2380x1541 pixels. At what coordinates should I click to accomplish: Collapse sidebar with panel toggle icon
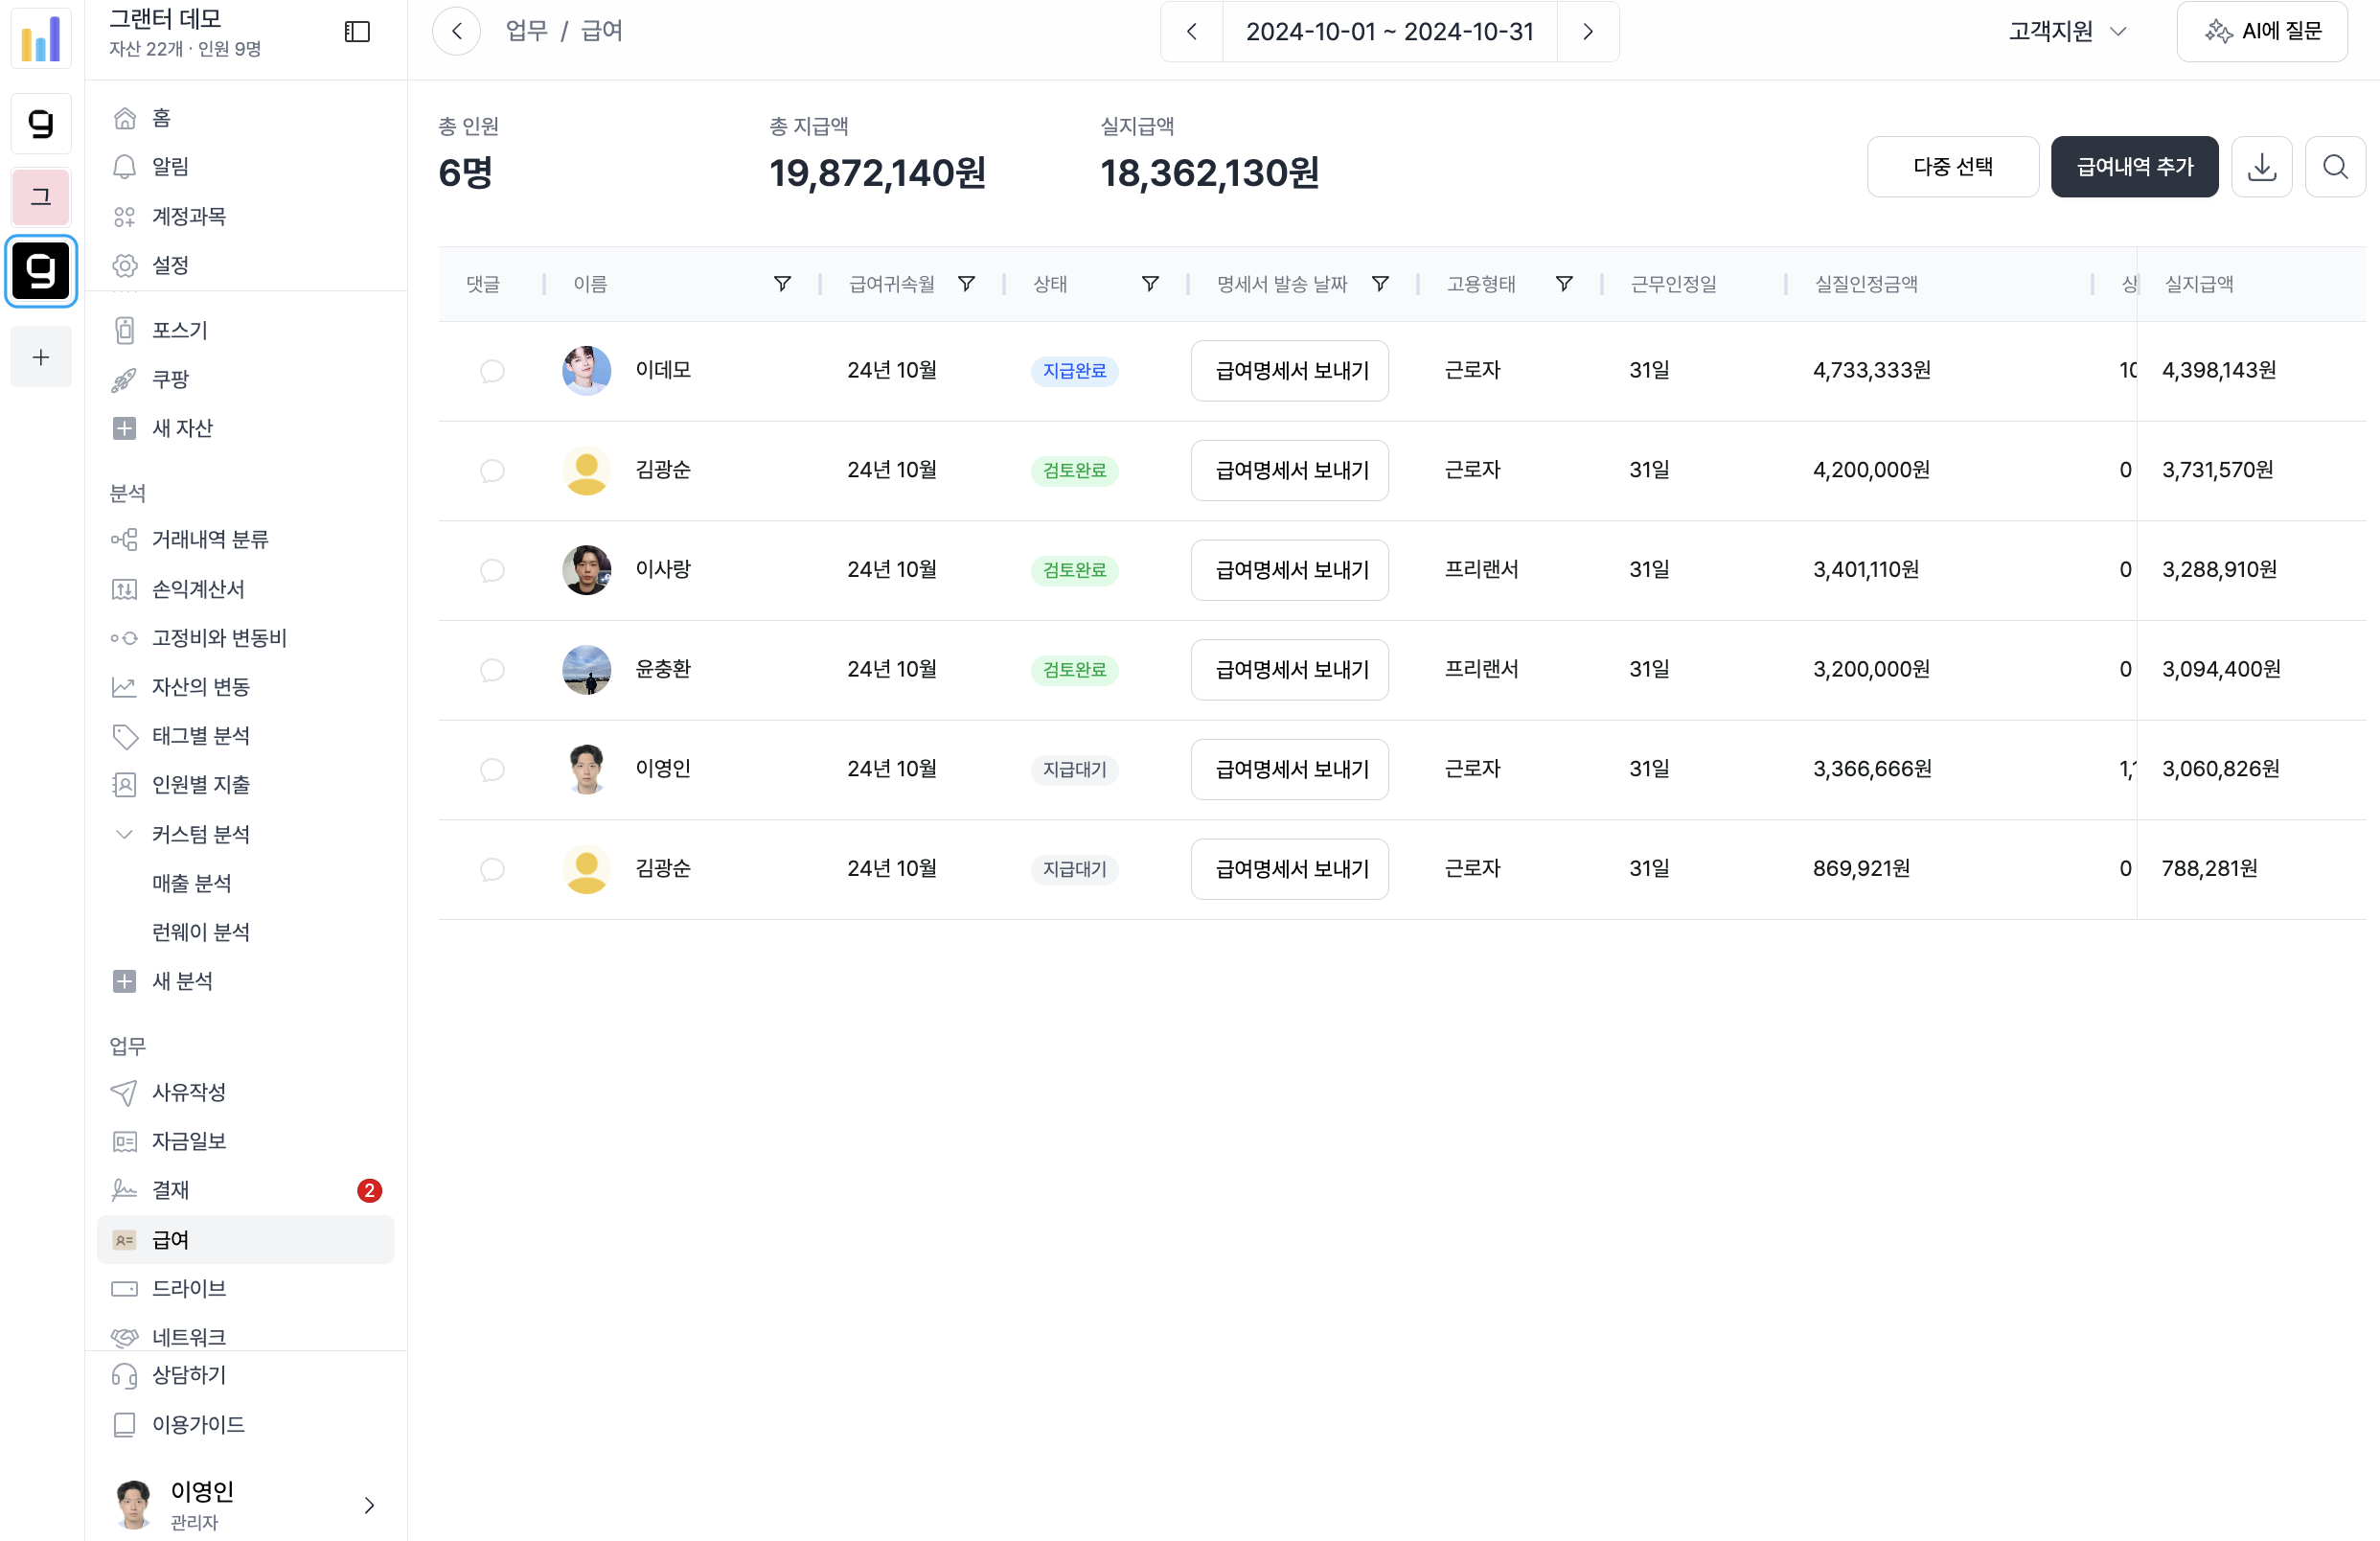point(357,32)
